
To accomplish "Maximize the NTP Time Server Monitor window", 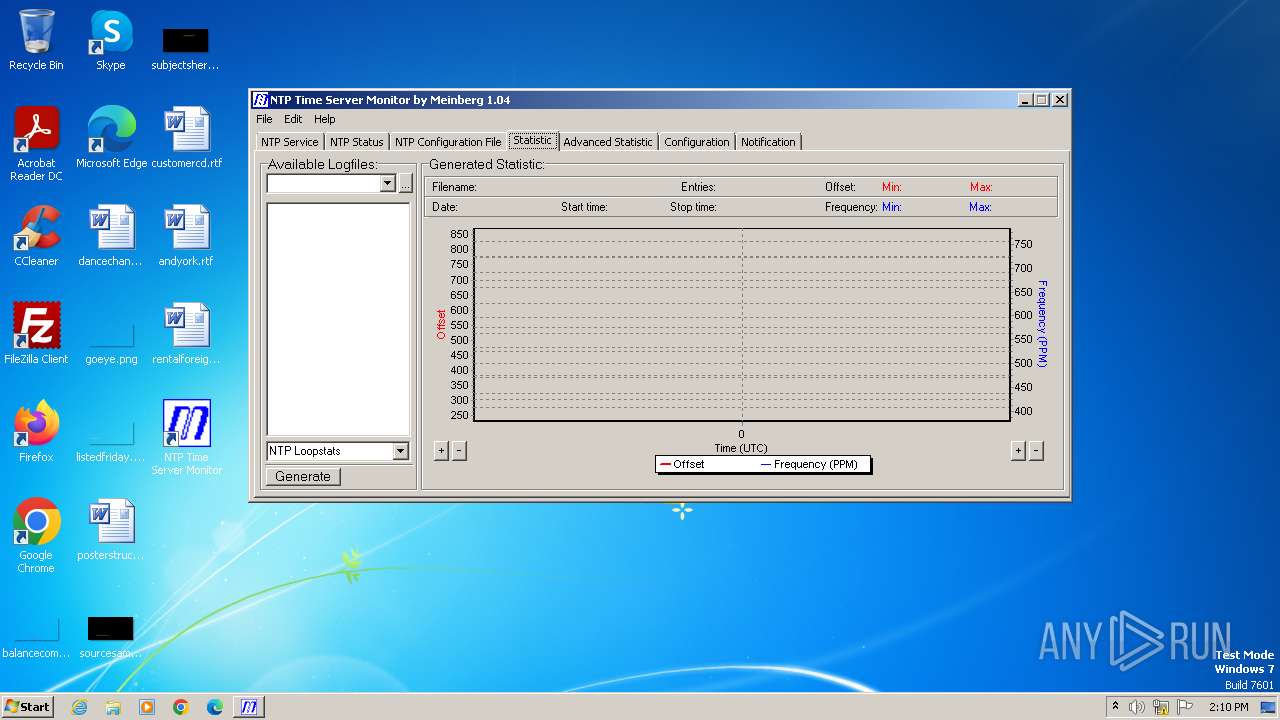I will click(x=1042, y=100).
